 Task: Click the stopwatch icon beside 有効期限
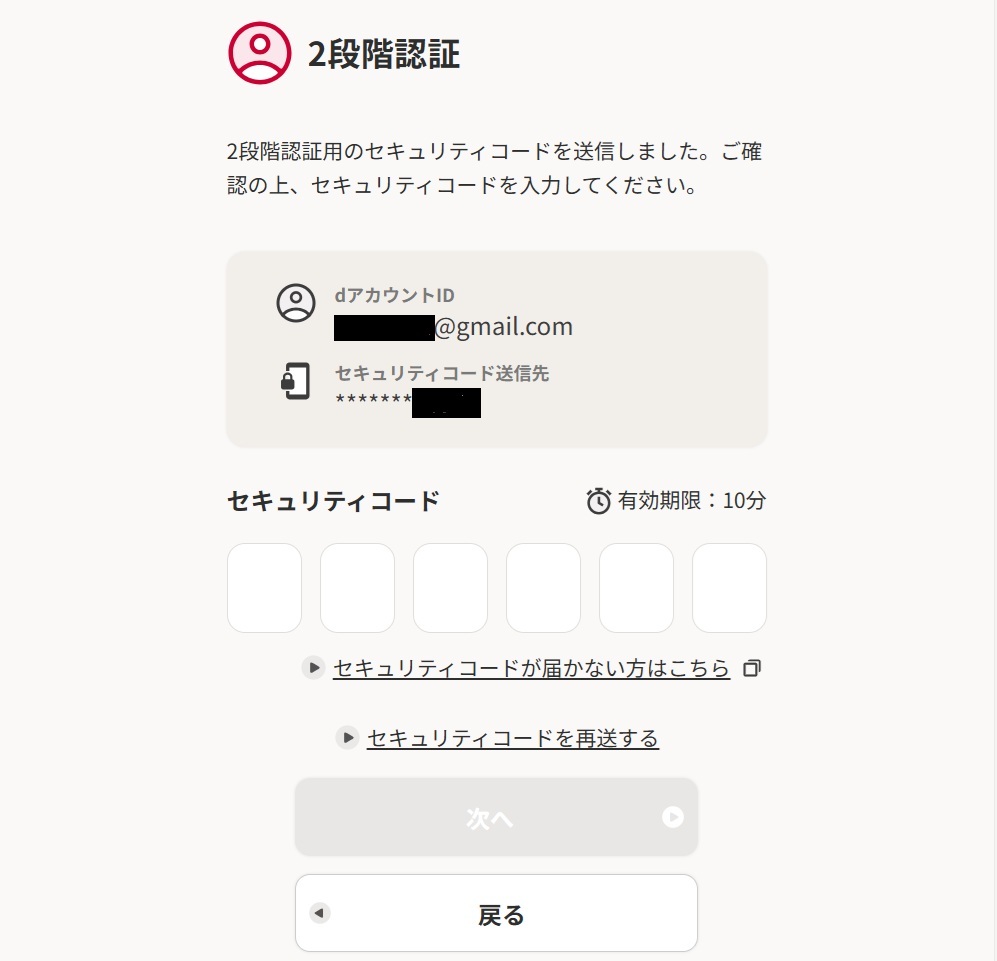(598, 501)
